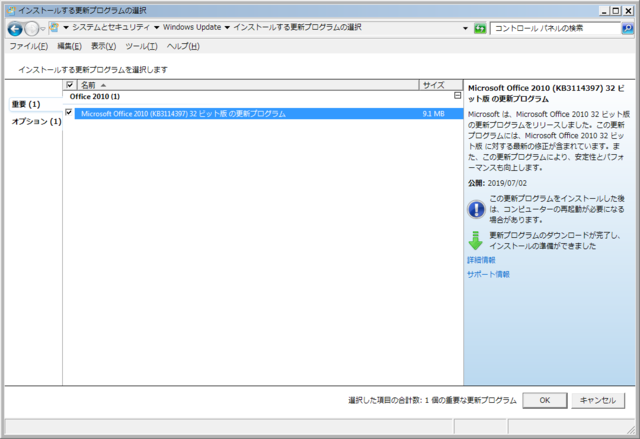Open the ファイル(F) menu
The image size is (640, 439).
(29, 46)
